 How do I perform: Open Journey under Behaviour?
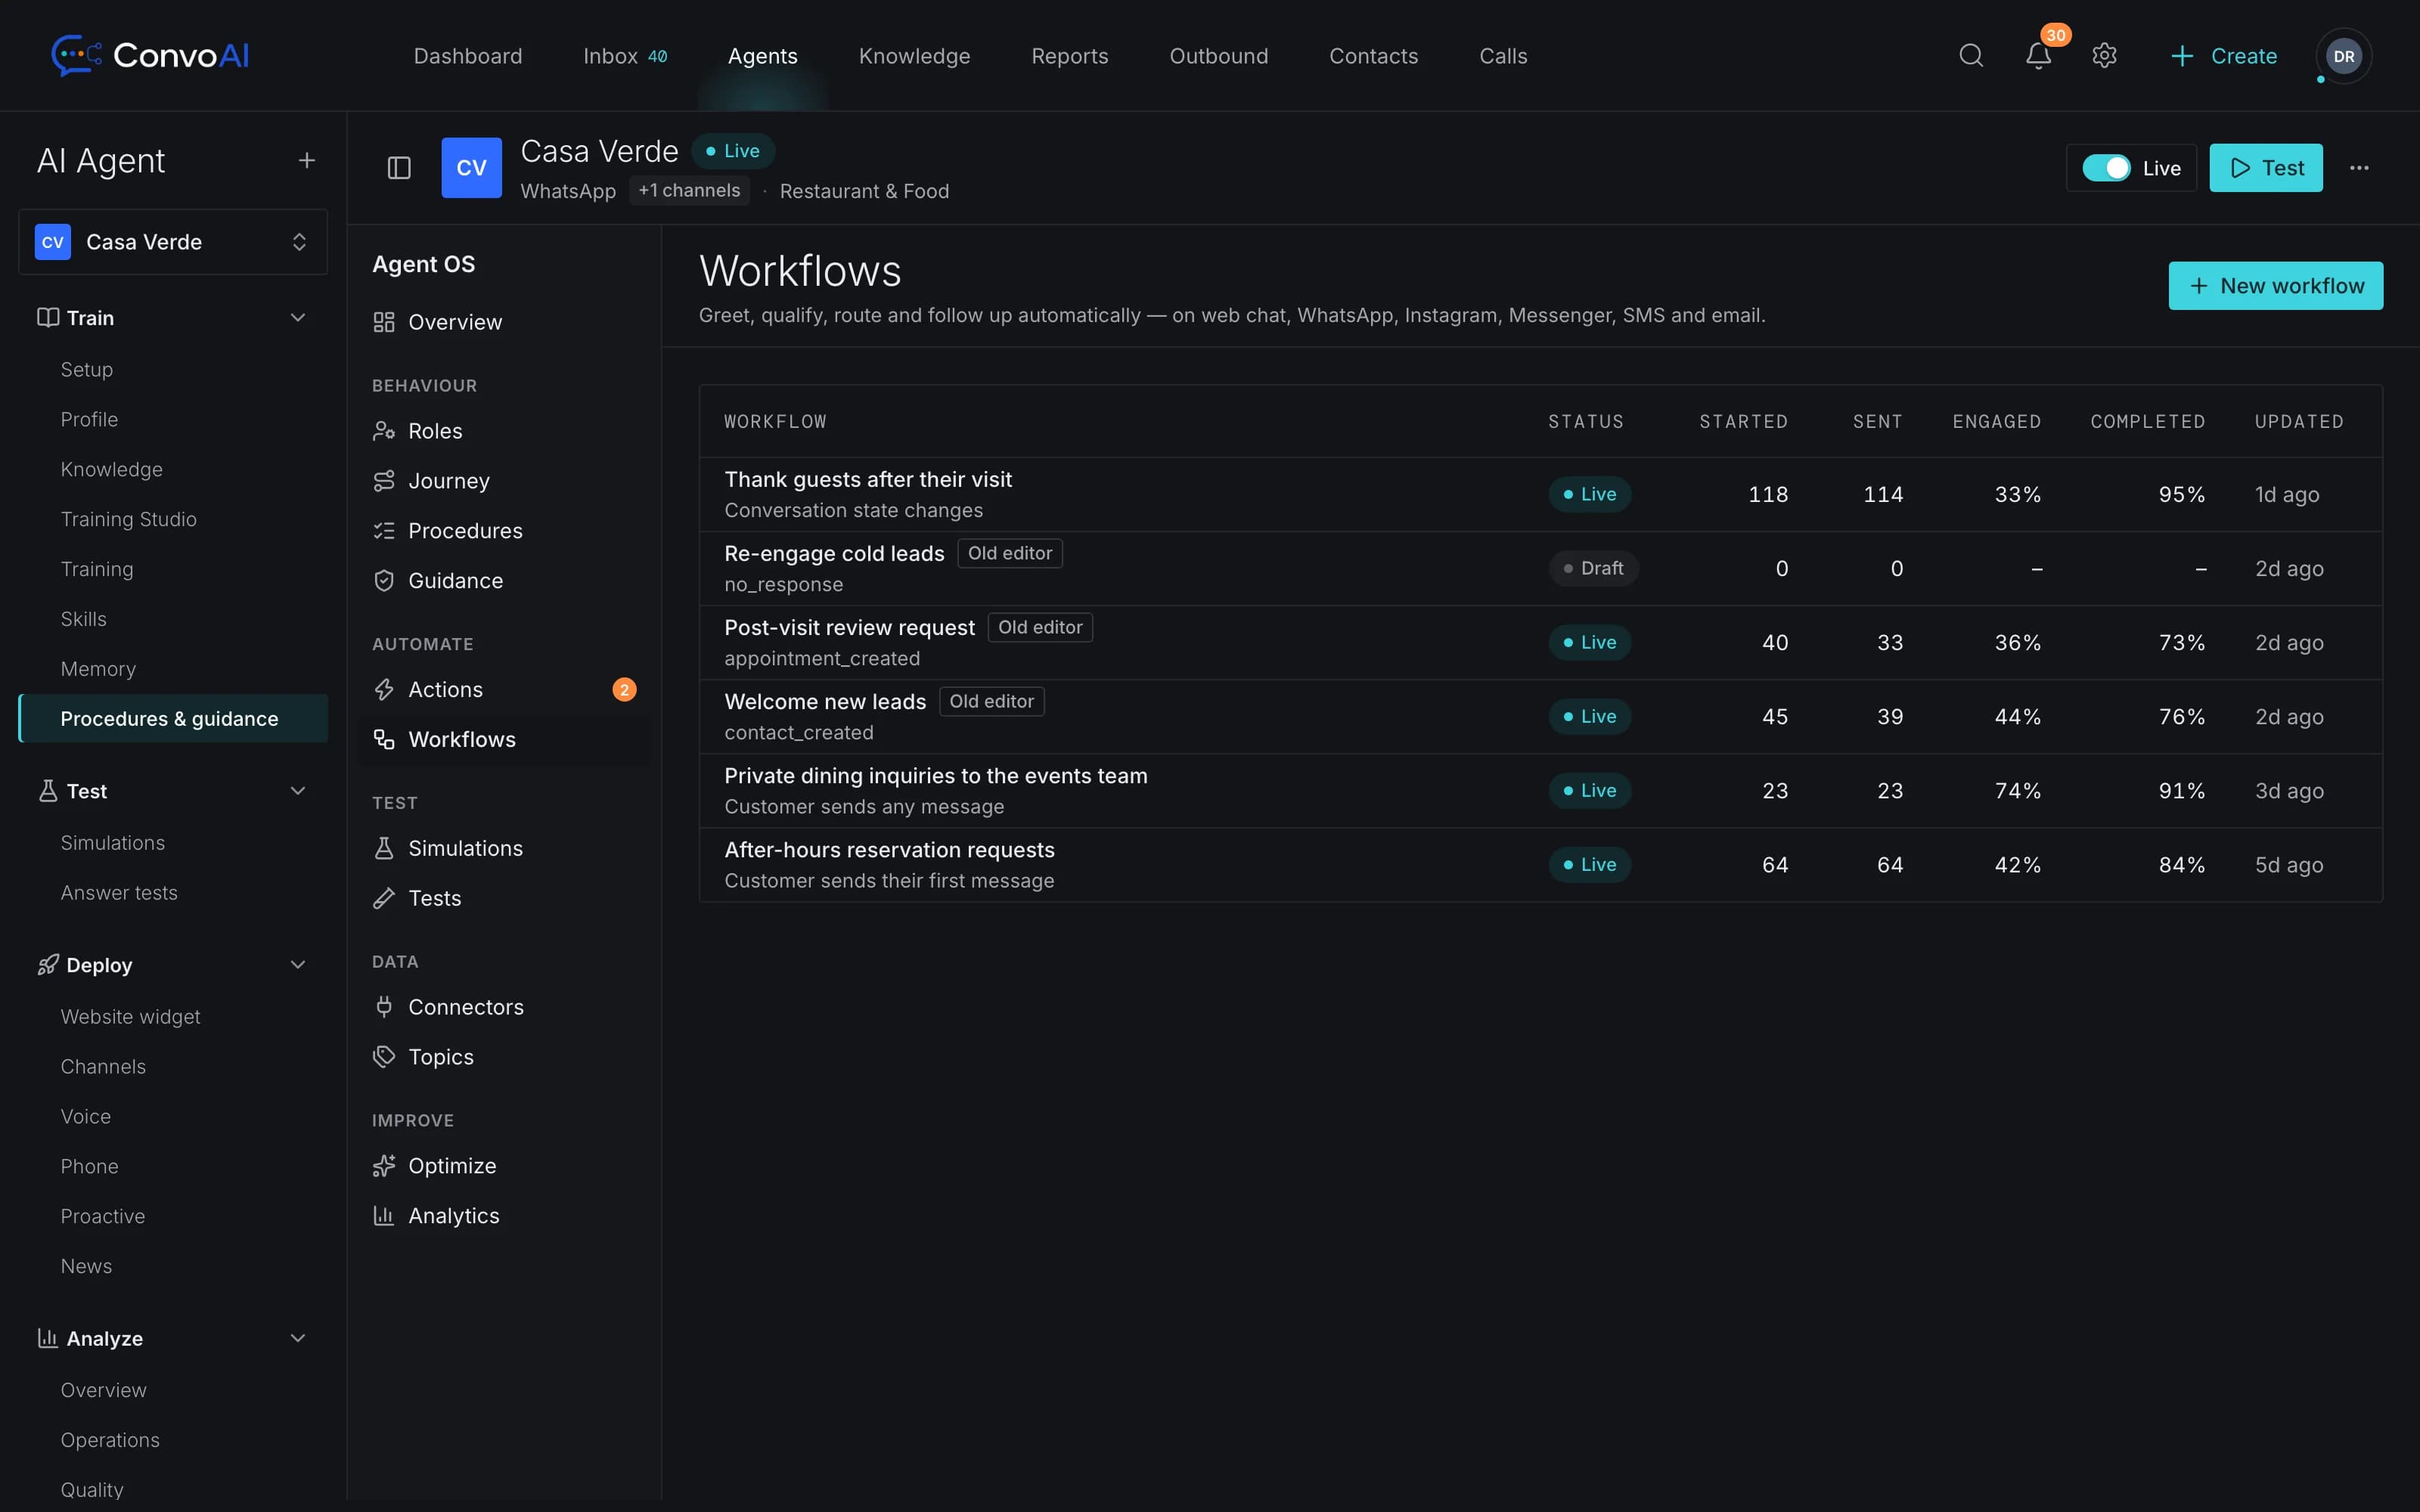pos(504,481)
